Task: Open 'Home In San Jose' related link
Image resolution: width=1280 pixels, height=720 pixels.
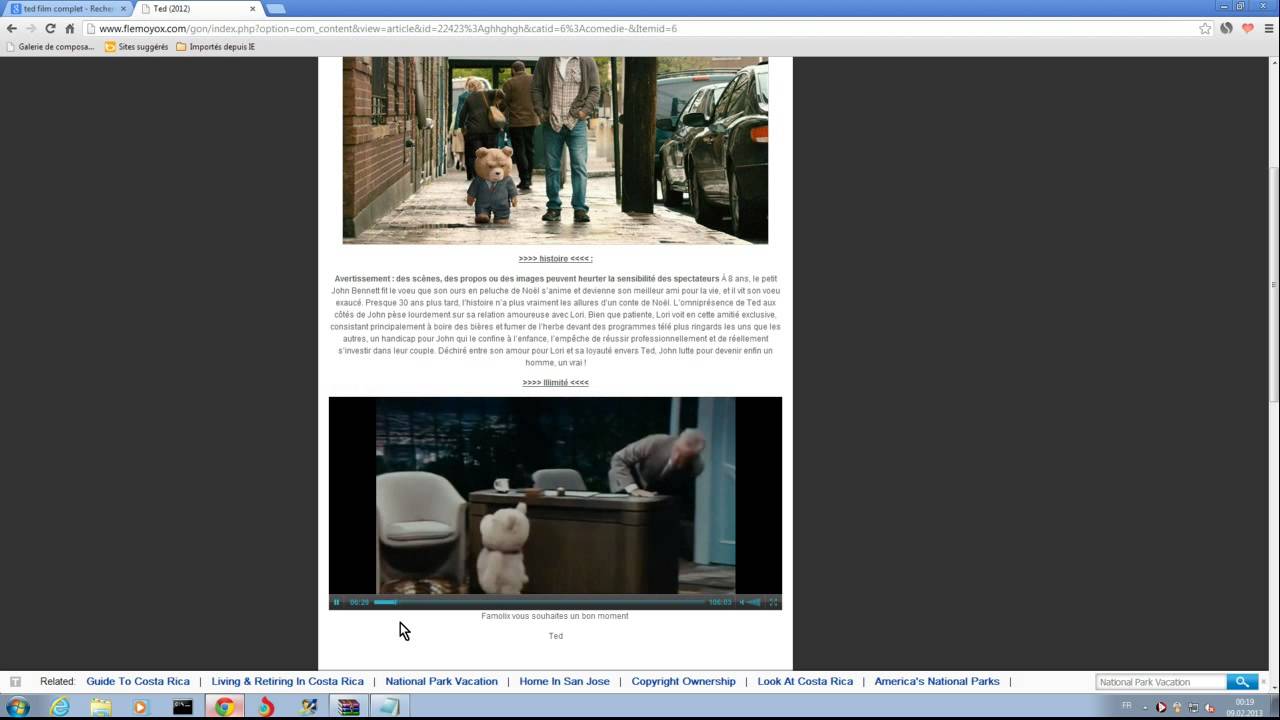Action: tap(564, 681)
